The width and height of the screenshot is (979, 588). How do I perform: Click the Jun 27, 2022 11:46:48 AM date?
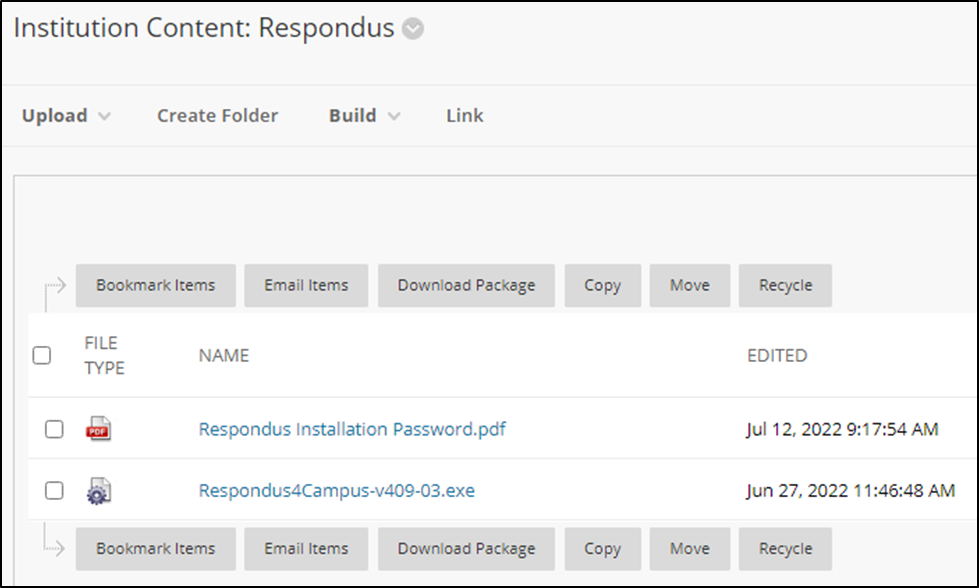point(850,491)
